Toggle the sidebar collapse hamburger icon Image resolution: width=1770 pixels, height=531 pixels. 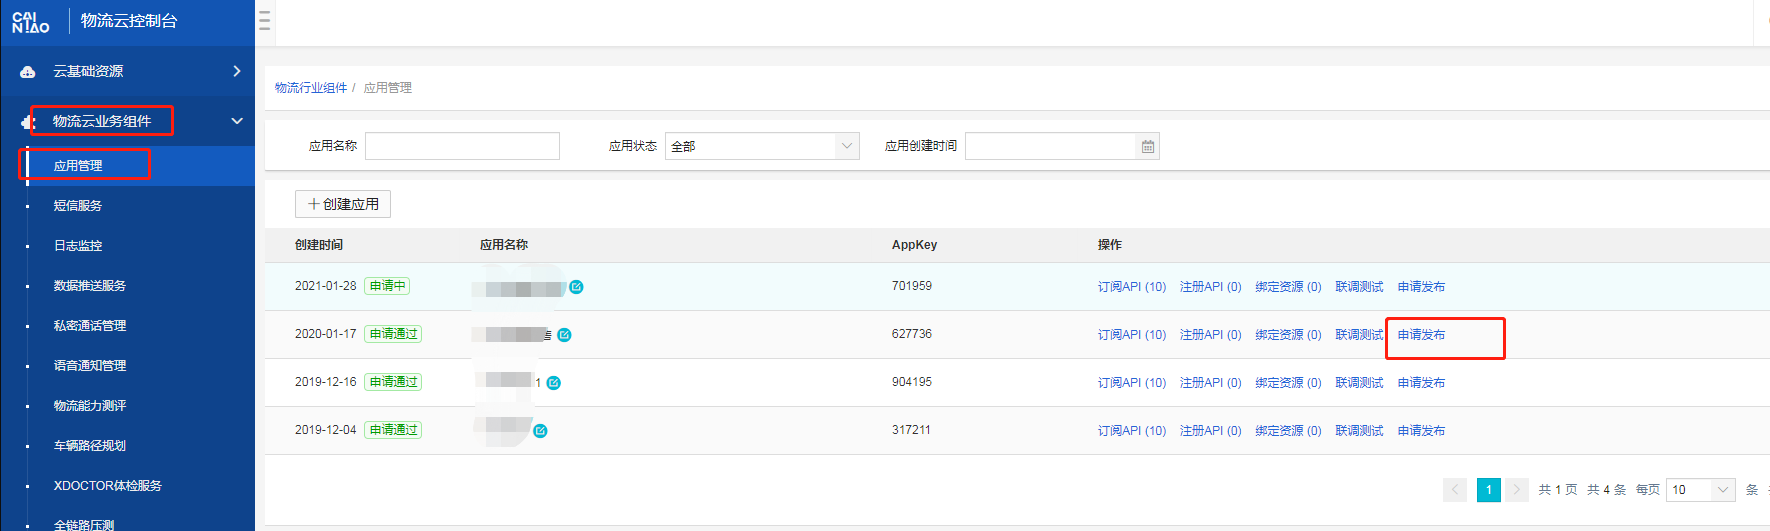pyautogui.click(x=265, y=21)
